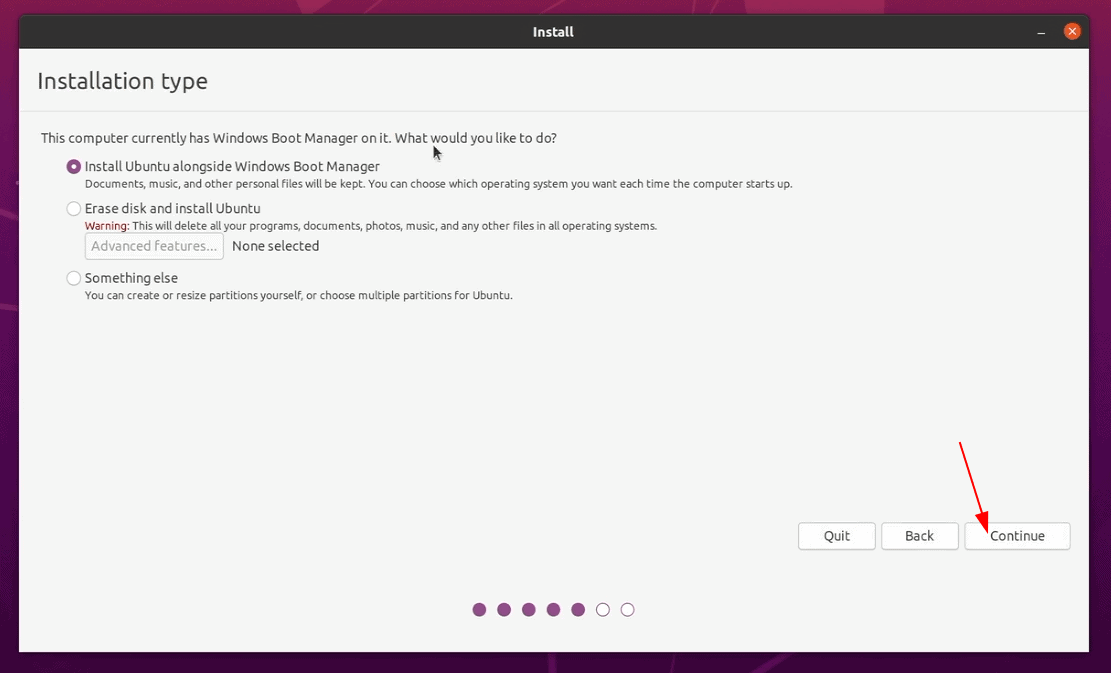
Task: Open the Advanced features dialog
Action: coord(153,246)
